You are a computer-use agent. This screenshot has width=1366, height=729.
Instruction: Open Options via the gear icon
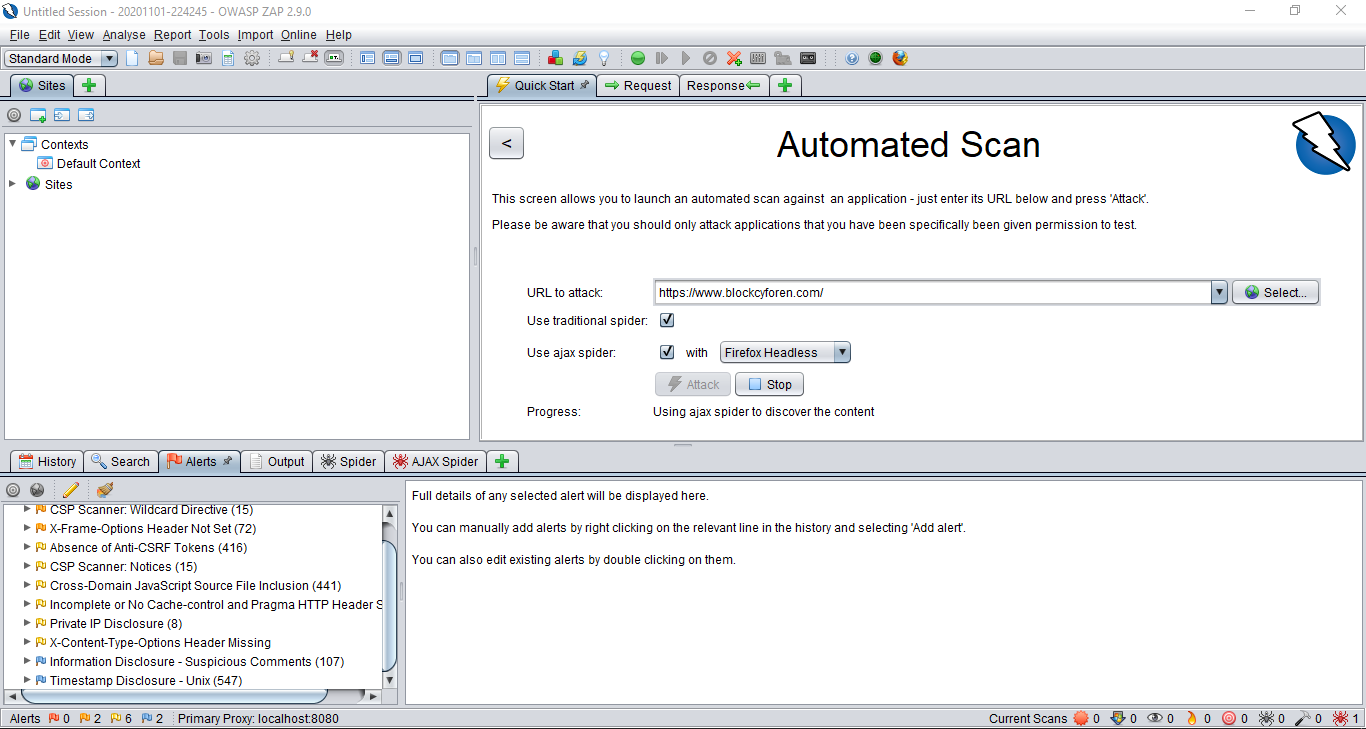click(x=252, y=58)
